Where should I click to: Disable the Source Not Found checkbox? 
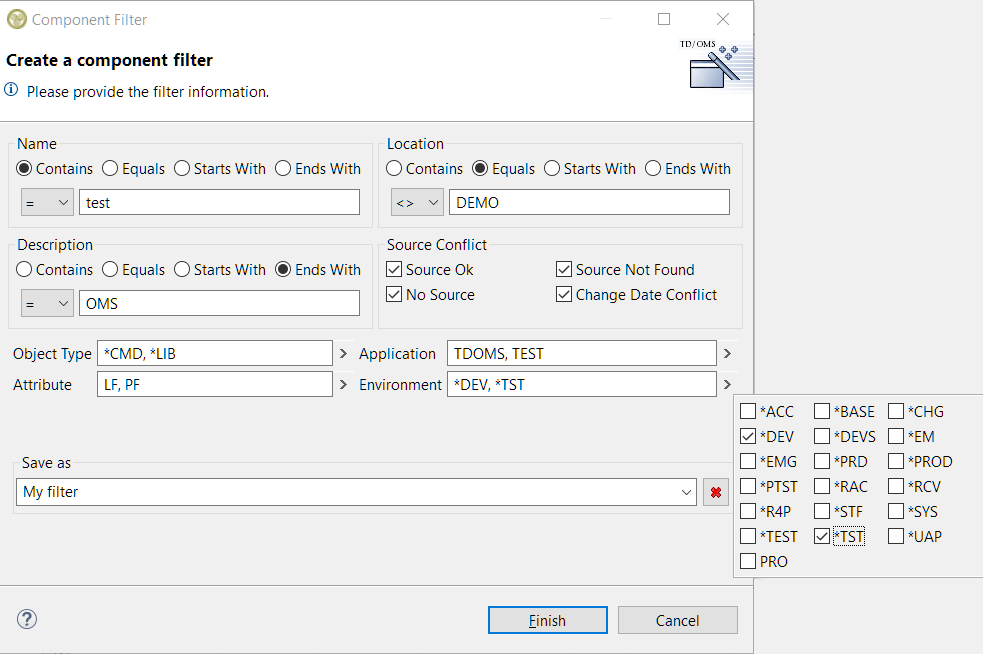[x=564, y=270]
